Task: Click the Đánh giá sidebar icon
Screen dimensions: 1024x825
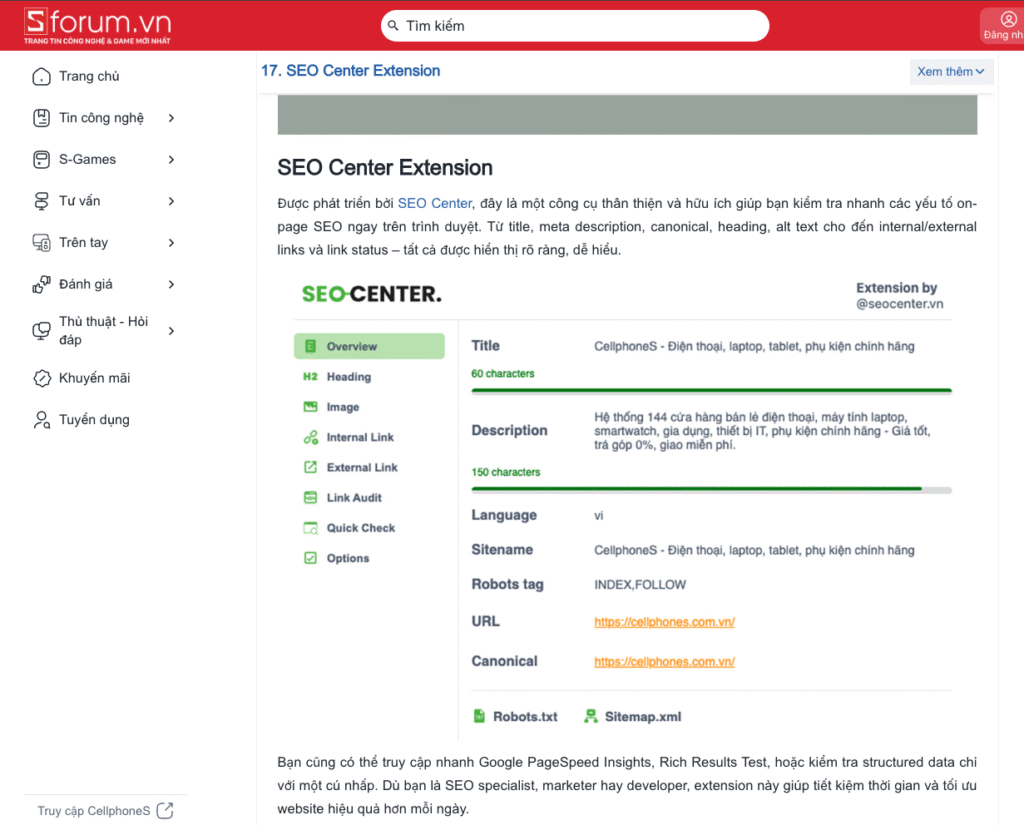Action: 41,285
